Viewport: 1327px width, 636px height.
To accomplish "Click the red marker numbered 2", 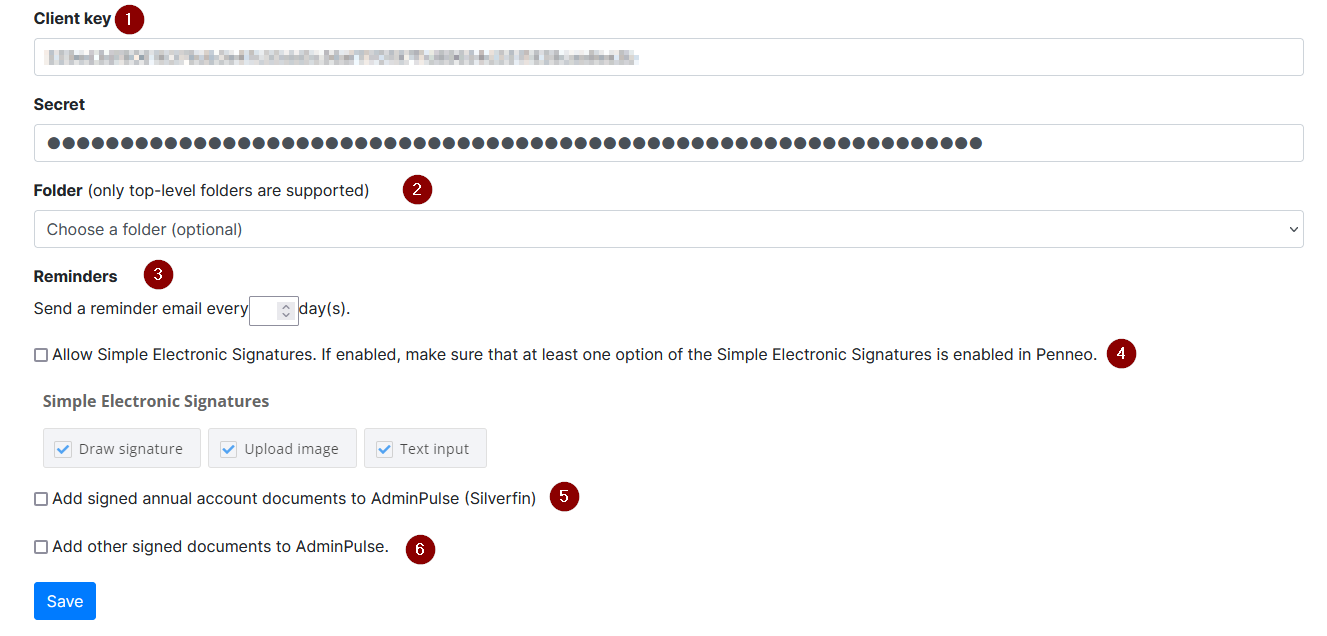I will 417,190.
